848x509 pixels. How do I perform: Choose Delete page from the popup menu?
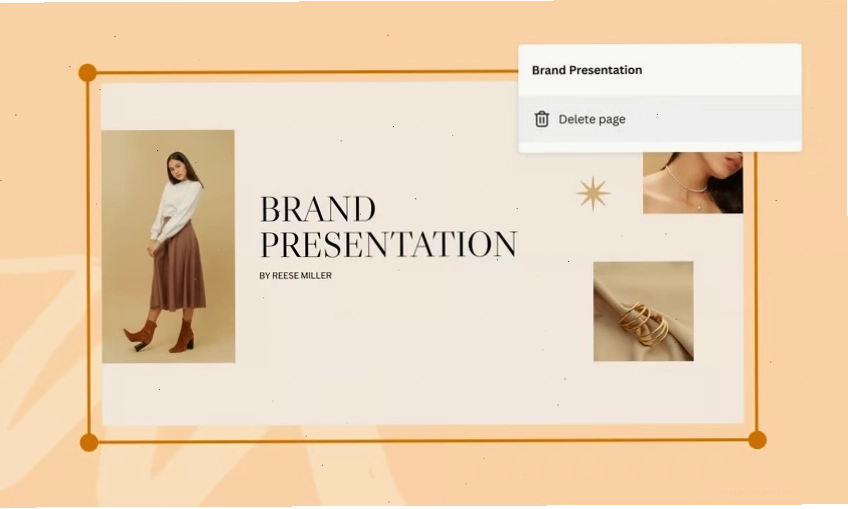660,119
